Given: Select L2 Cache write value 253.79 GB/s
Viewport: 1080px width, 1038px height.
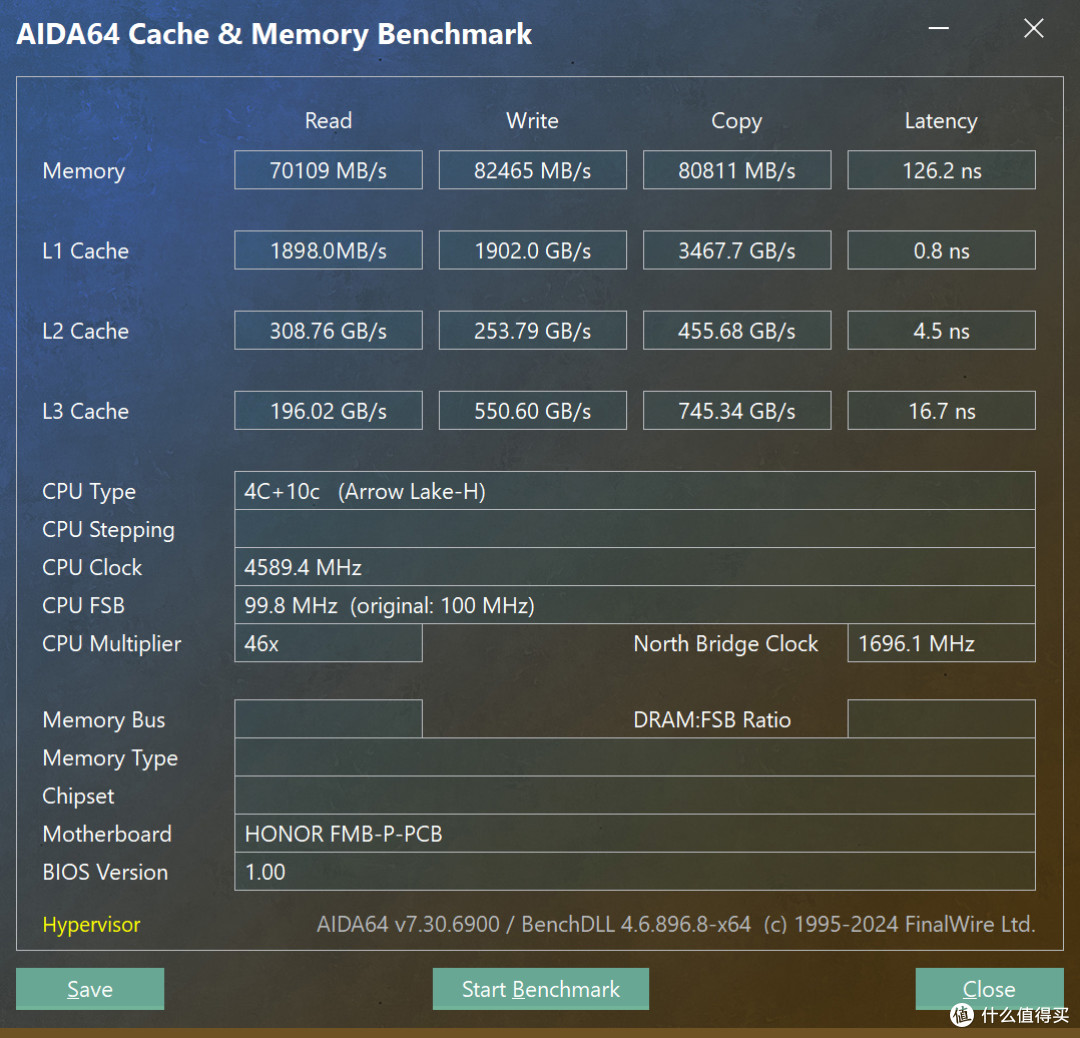Looking at the screenshot, I should (x=532, y=330).
